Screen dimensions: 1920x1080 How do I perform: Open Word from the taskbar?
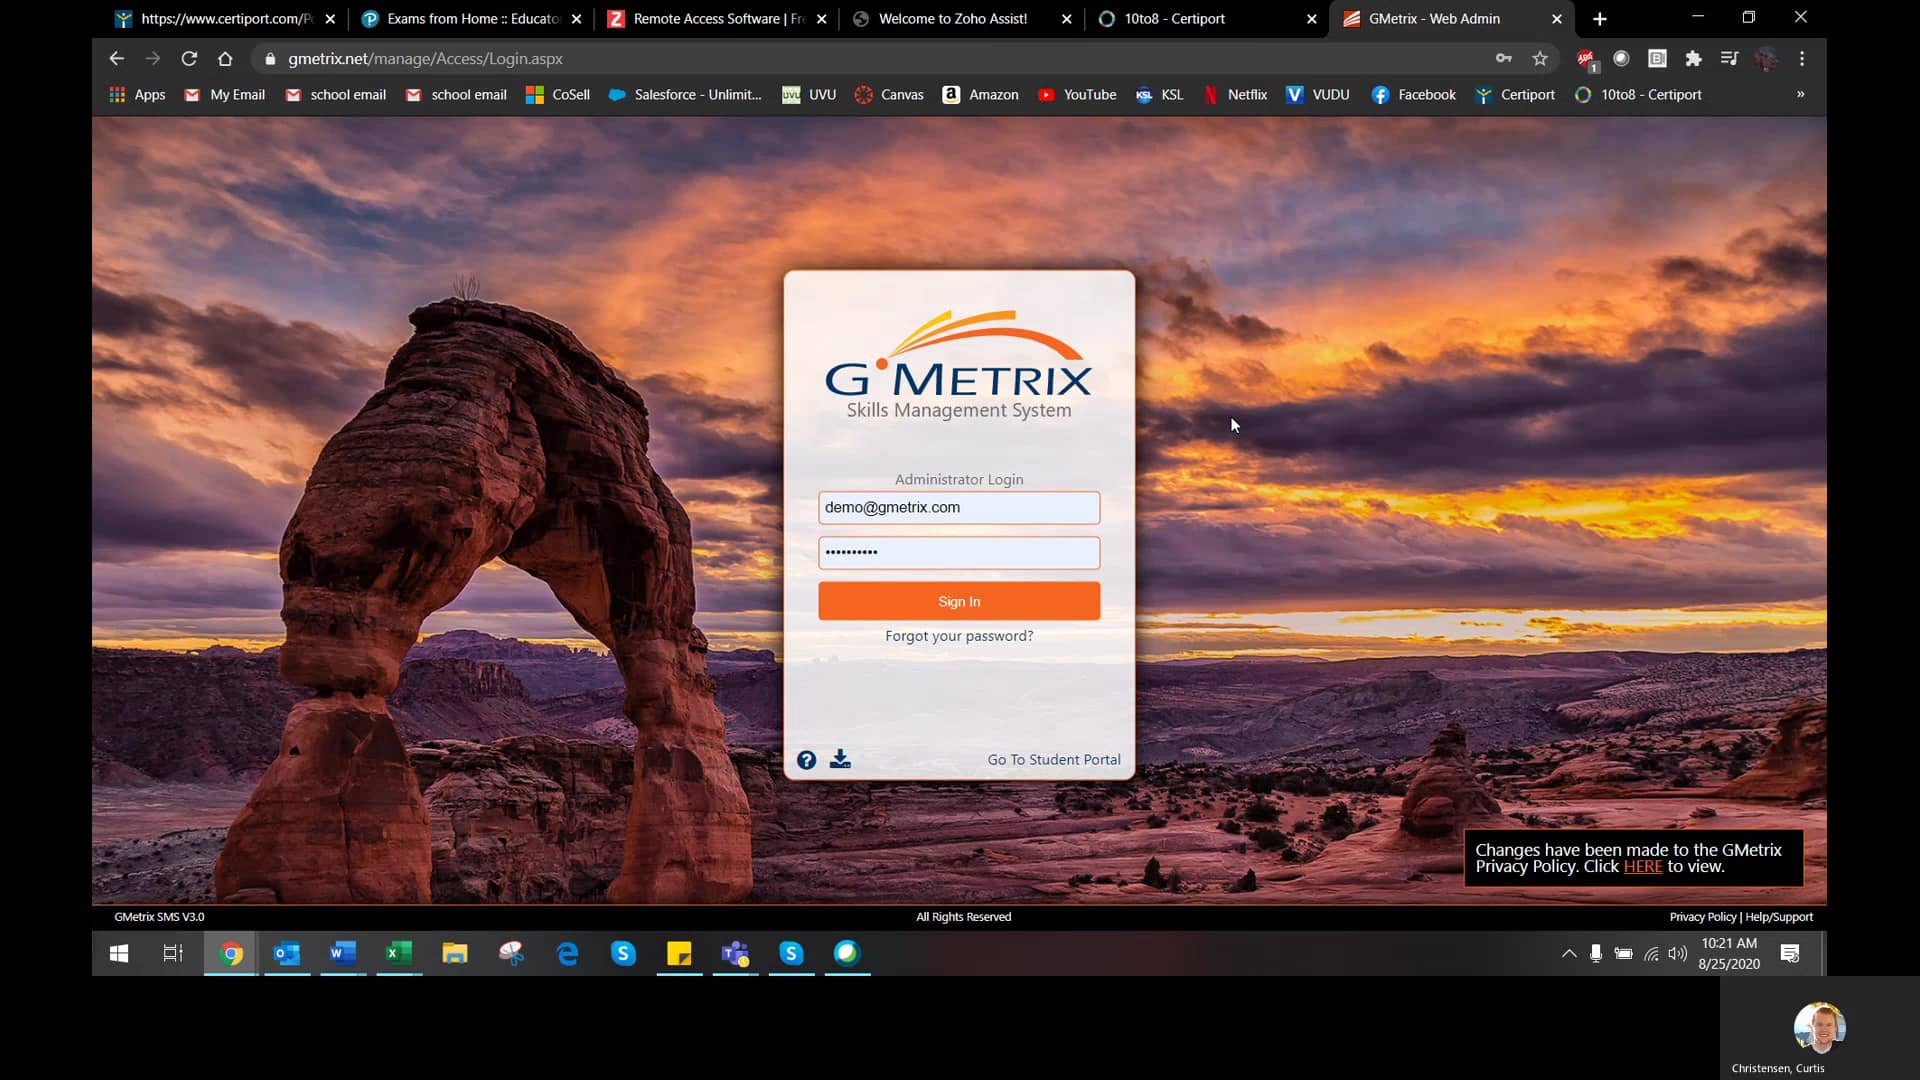point(343,954)
